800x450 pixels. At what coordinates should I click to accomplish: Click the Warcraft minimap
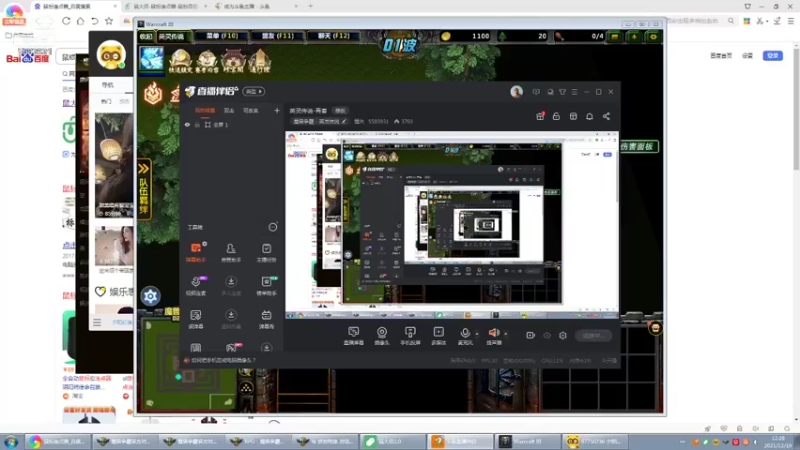point(189,364)
